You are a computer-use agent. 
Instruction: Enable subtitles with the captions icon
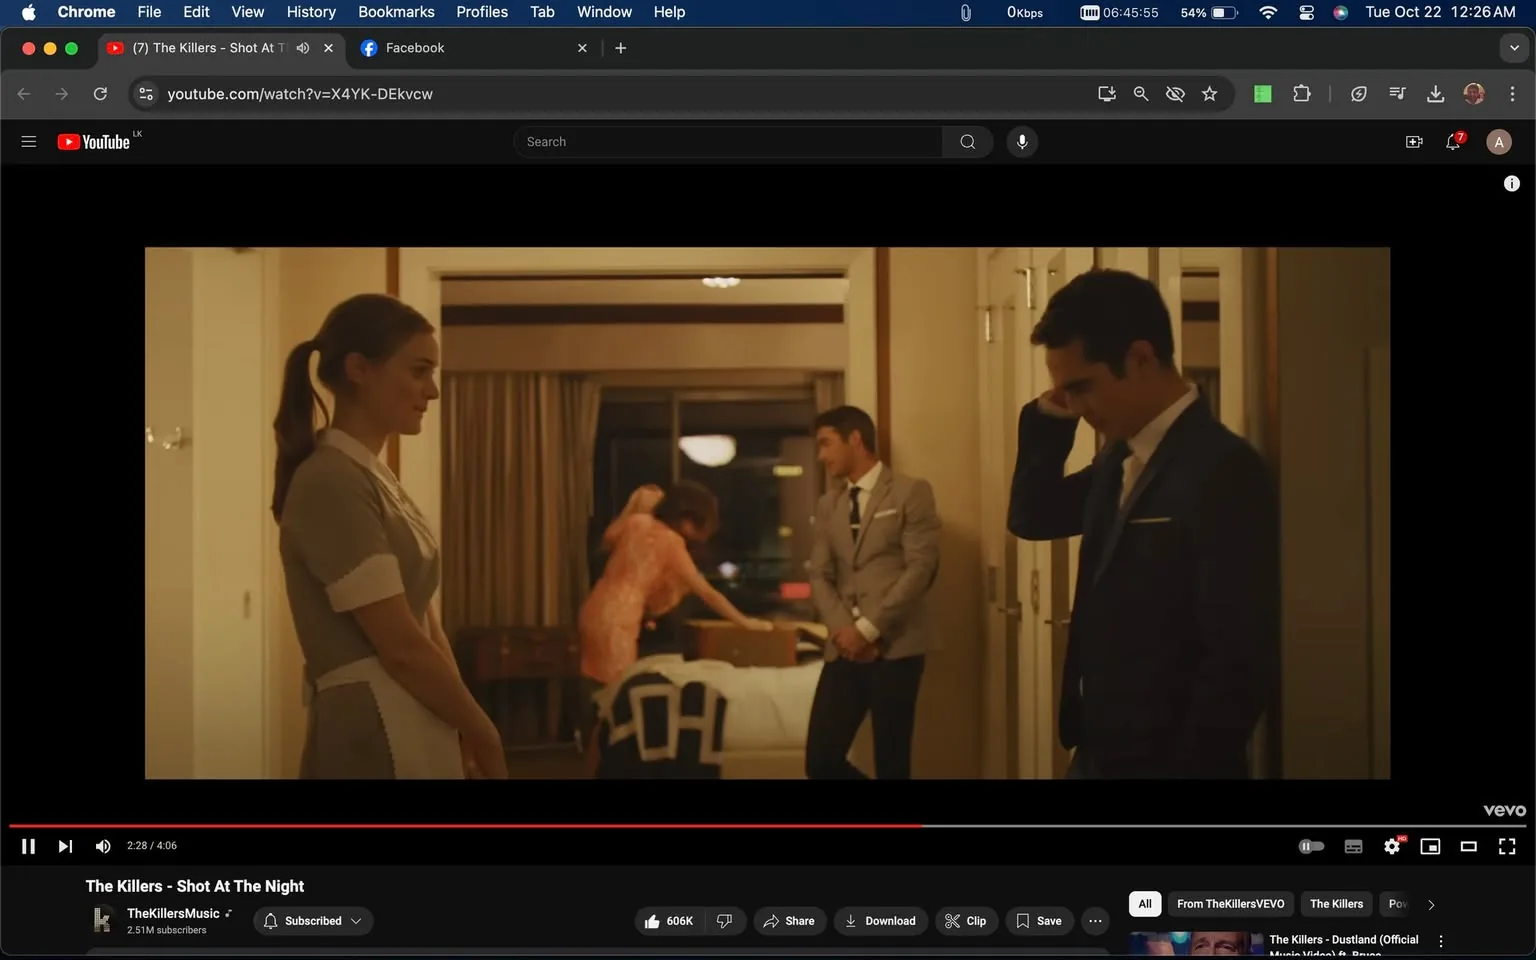tap(1352, 846)
